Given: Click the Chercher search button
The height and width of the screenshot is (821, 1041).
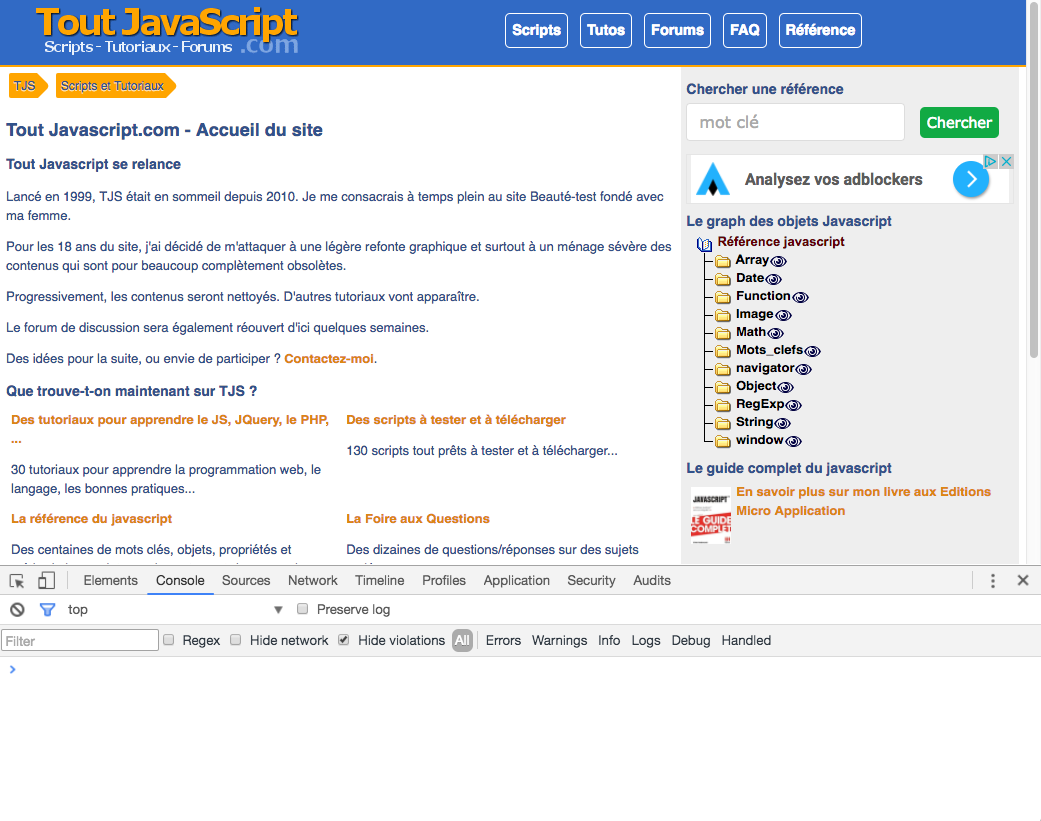Looking at the screenshot, I should [x=959, y=123].
